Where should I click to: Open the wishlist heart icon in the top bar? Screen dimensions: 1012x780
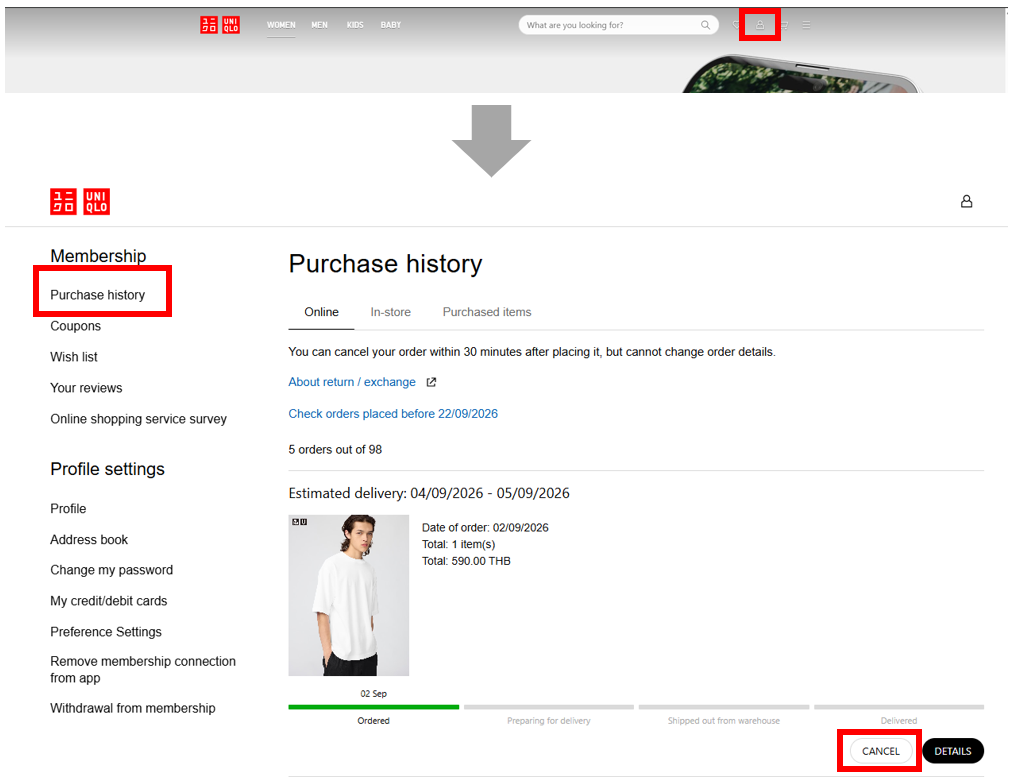coord(736,25)
